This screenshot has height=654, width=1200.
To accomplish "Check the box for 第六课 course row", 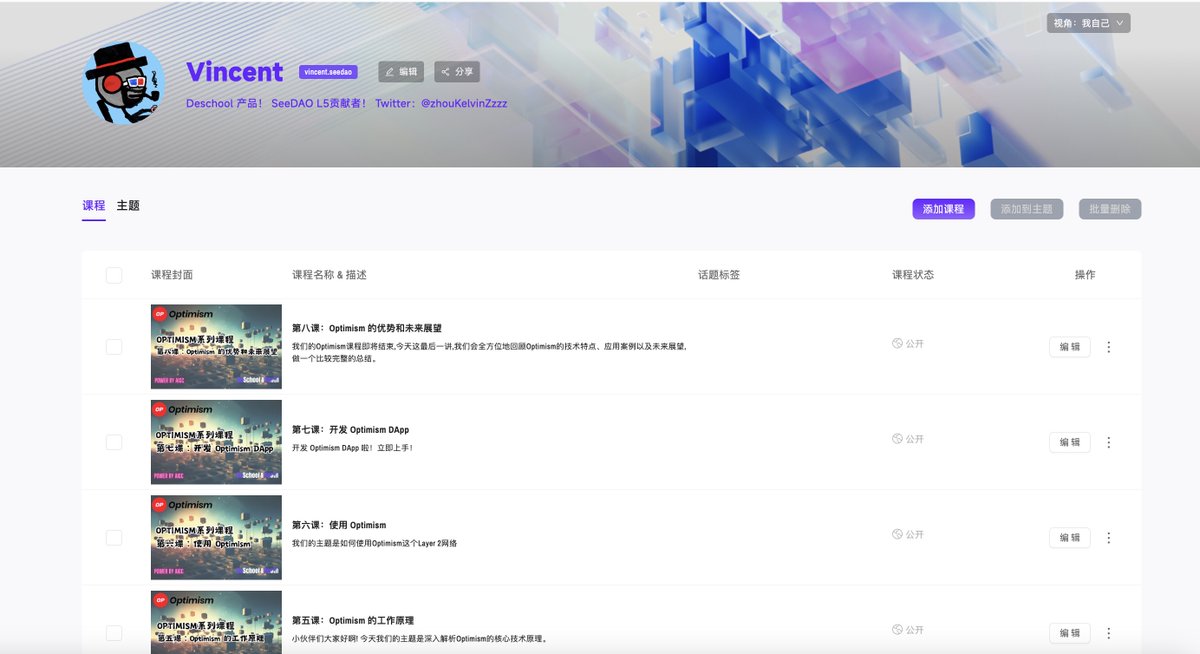I will coord(114,538).
